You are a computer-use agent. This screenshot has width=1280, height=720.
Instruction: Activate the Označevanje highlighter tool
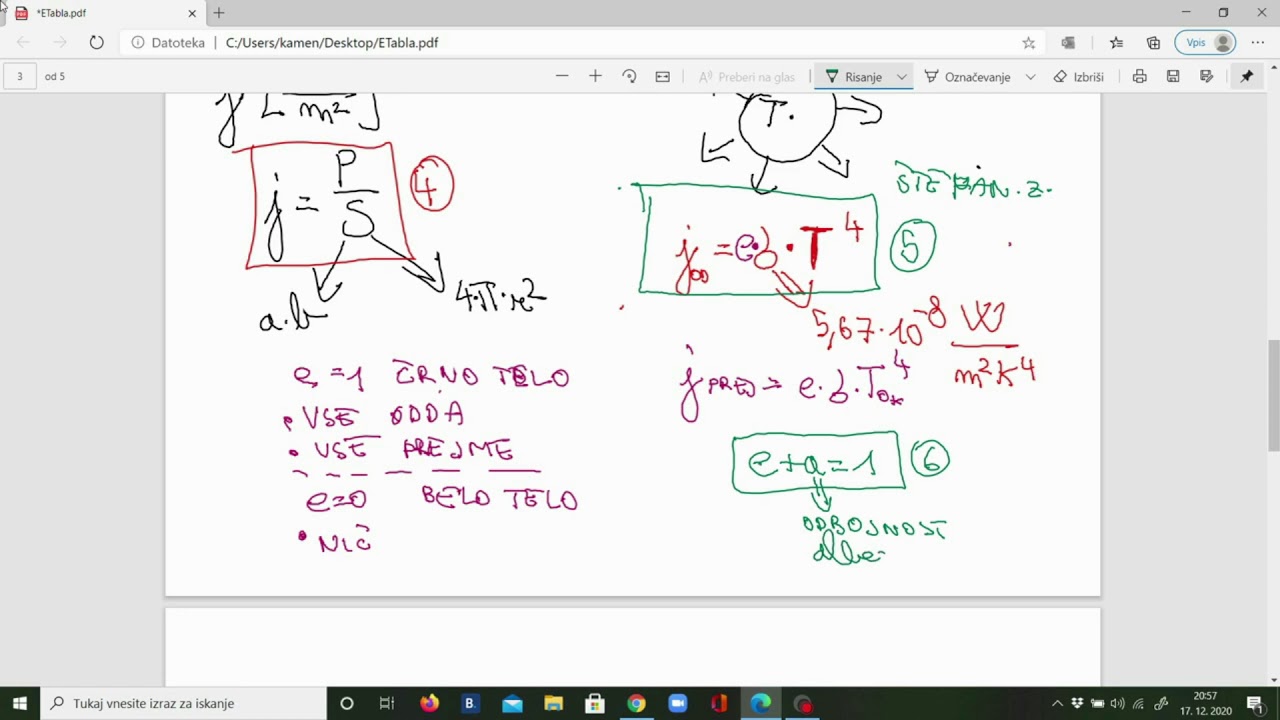[967, 77]
